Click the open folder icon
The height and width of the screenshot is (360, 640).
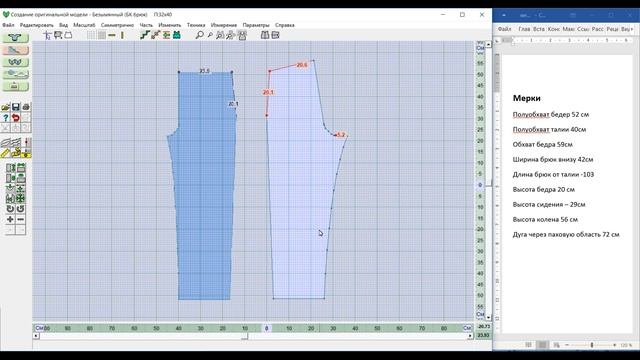point(5,107)
